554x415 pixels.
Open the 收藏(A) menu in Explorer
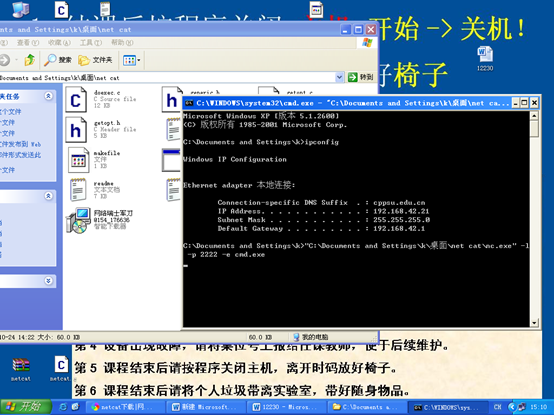click(59, 43)
